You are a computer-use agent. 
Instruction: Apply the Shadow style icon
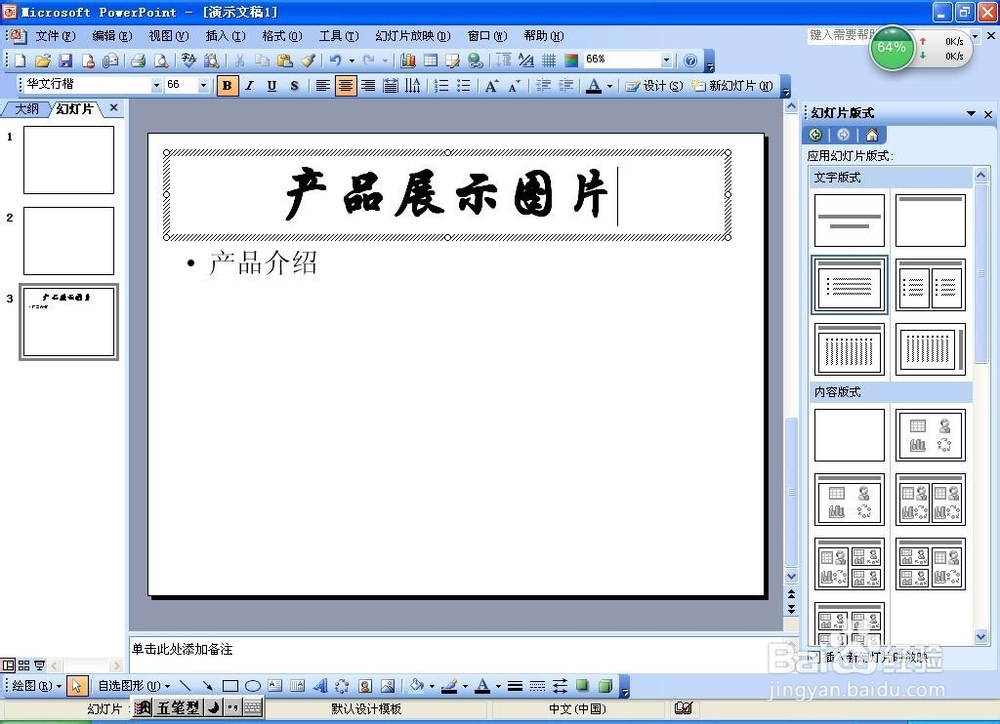click(x=294, y=85)
